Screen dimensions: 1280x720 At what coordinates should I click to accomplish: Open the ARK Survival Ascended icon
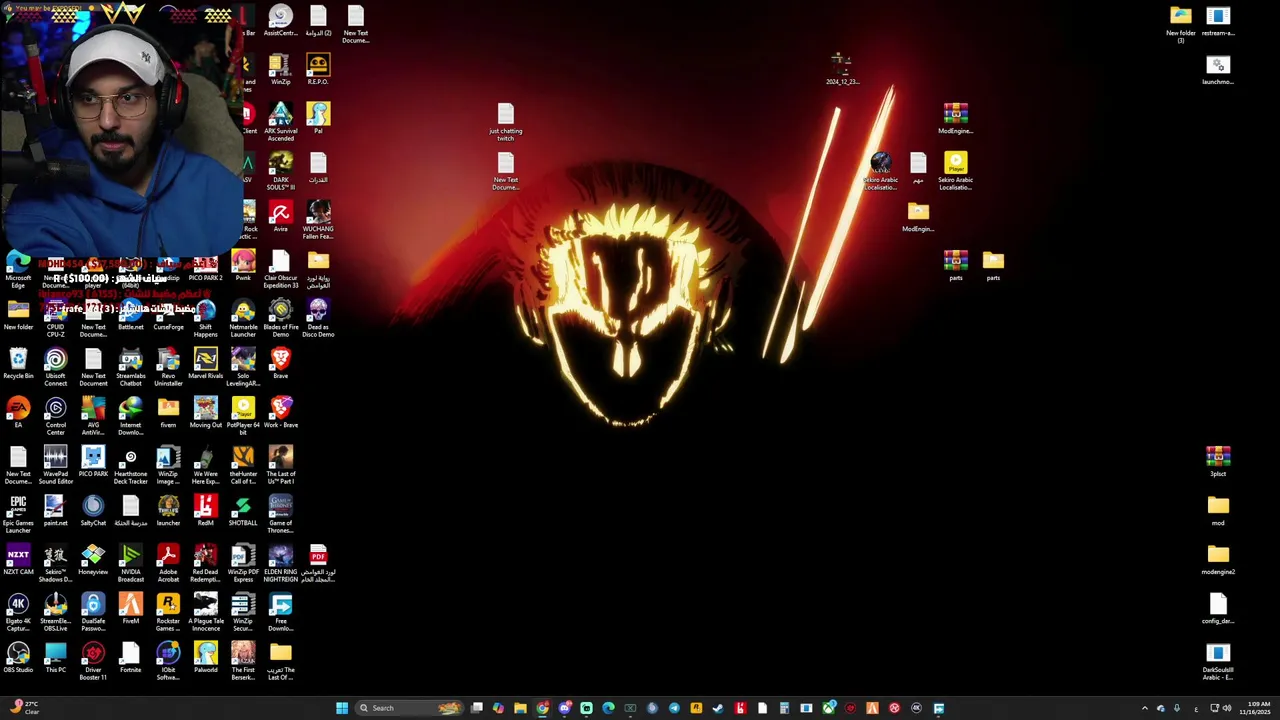coord(281,122)
